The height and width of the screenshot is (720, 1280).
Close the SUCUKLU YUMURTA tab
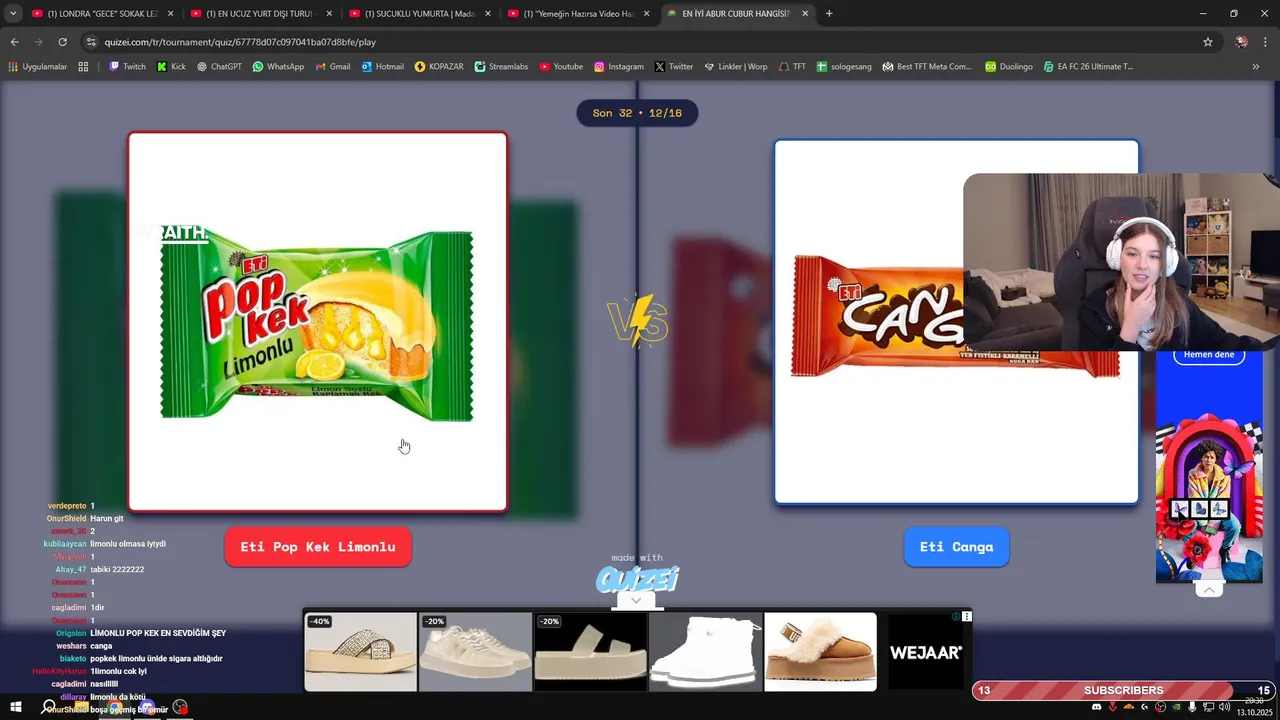tap(487, 14)
